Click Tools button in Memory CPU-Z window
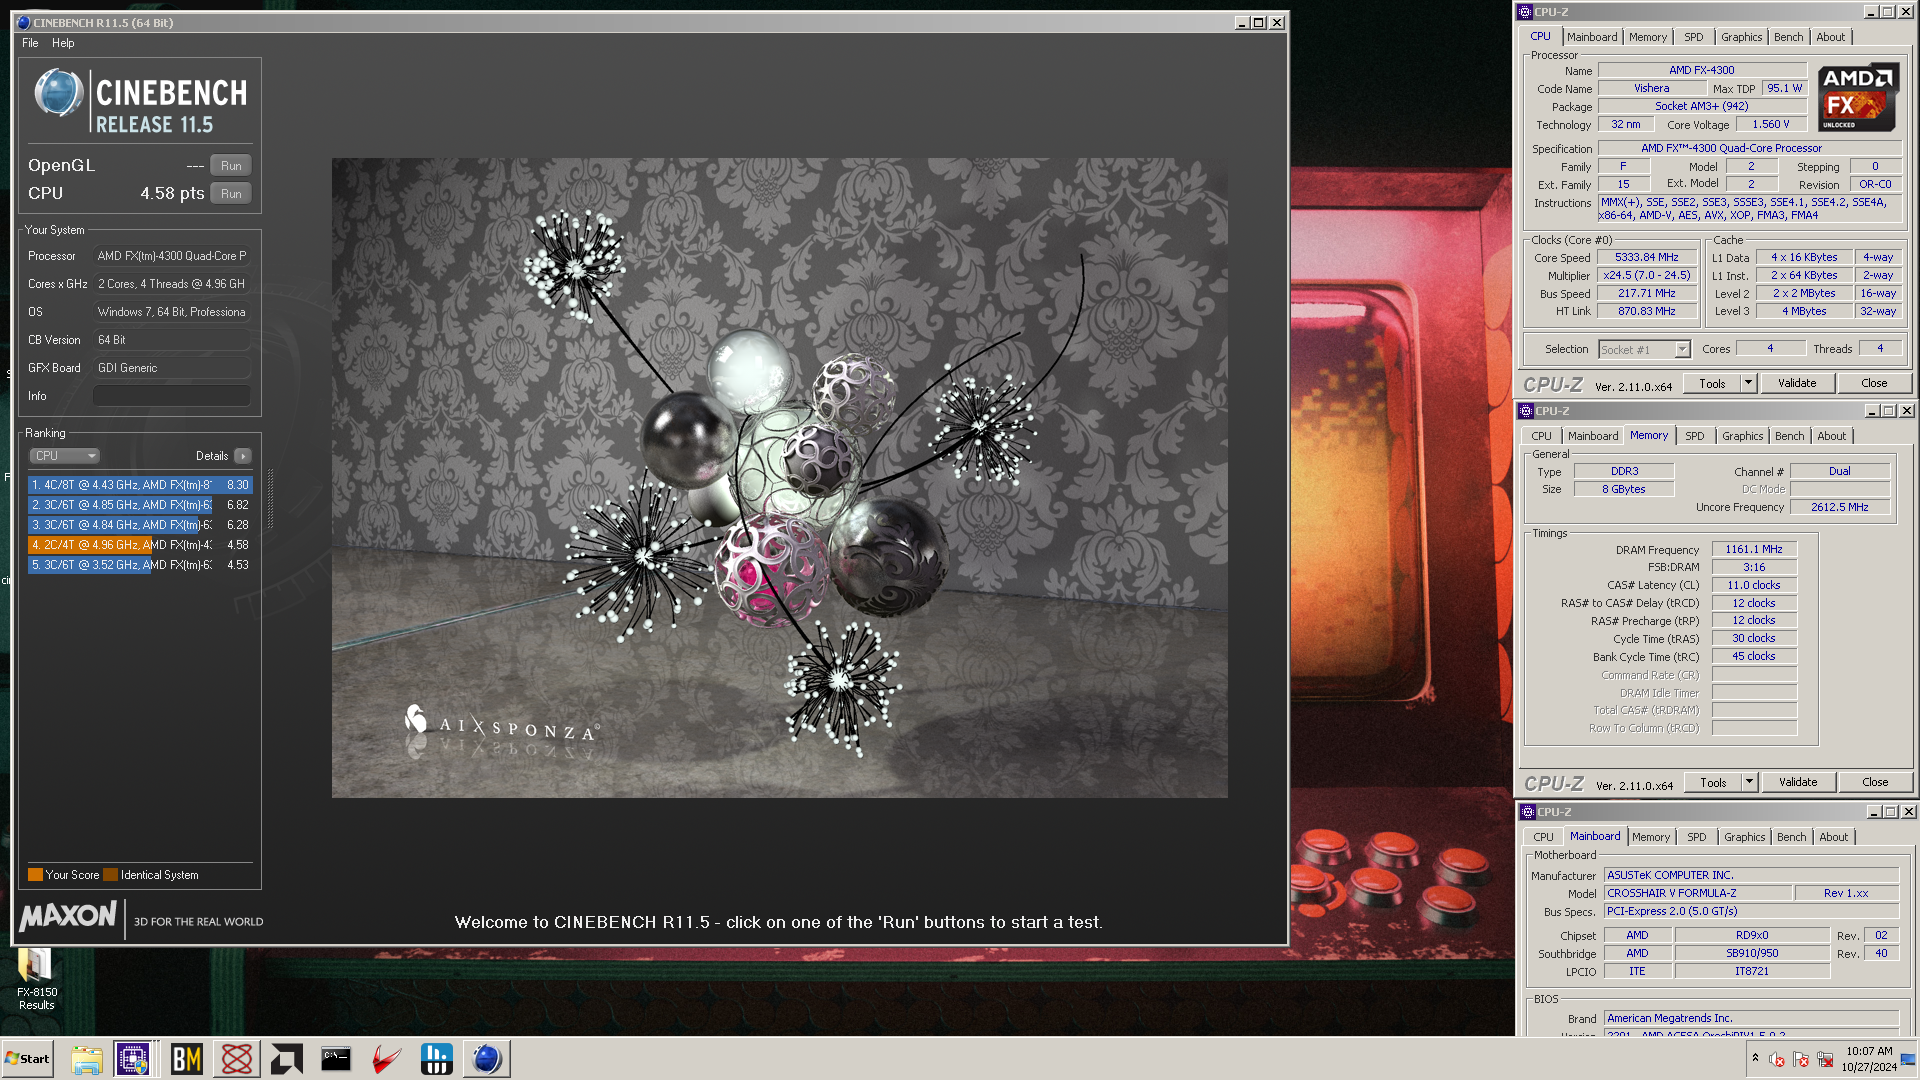 click(x=1713, y=782)
